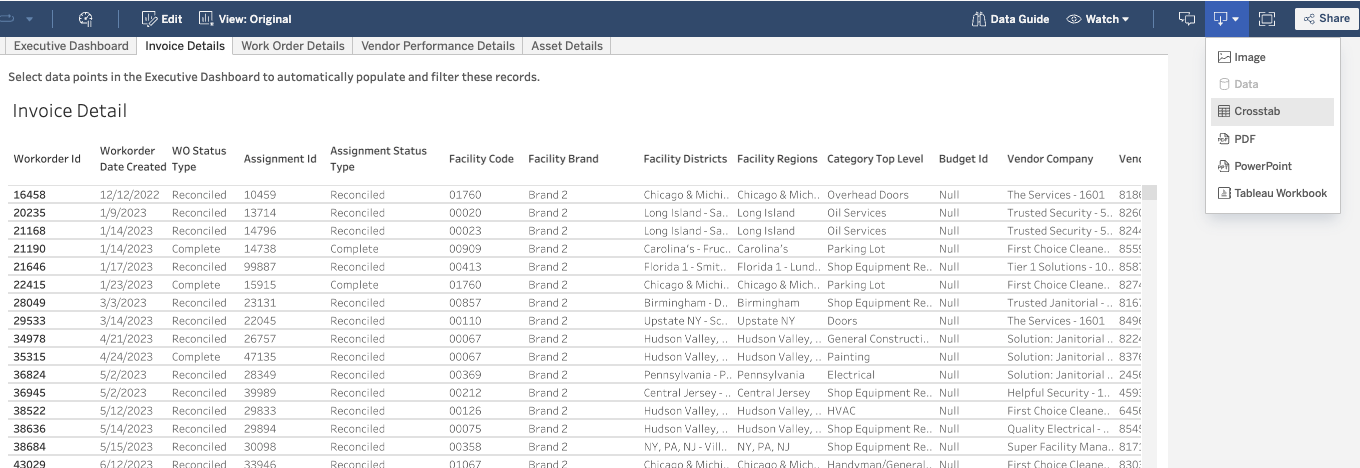Click the Doors category cell

(842, 321)
